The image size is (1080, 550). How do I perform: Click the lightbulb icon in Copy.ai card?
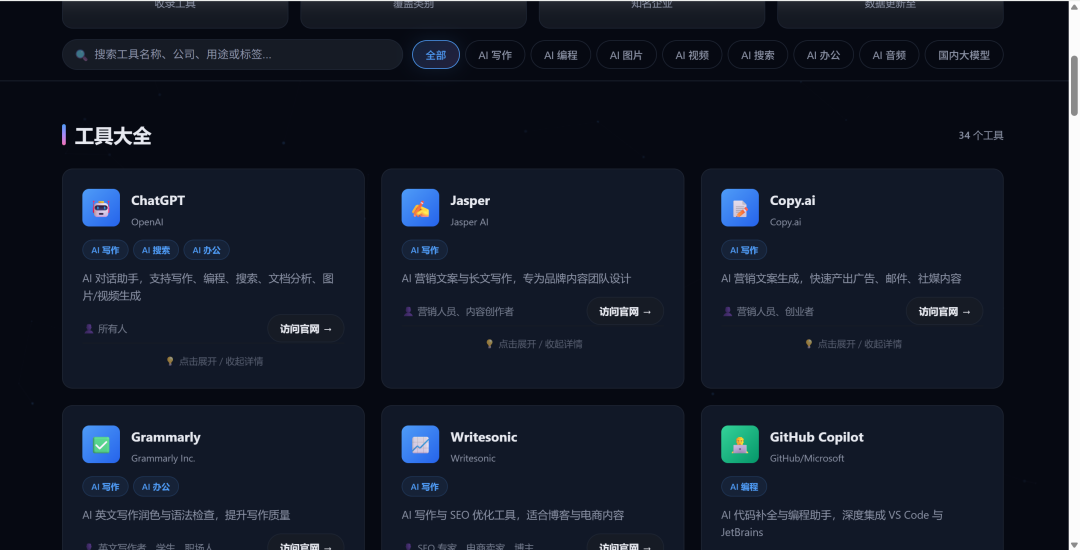point(809,344)
